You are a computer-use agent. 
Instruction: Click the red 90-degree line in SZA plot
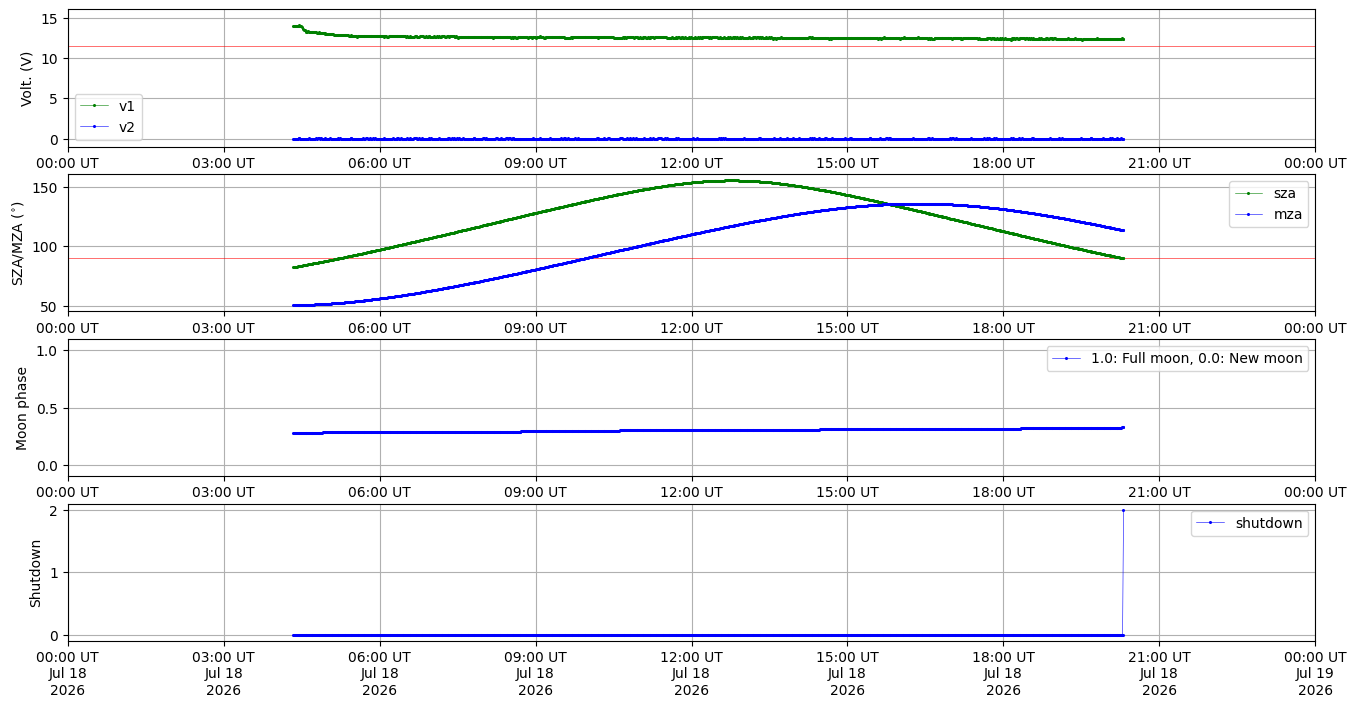[691, 258]
